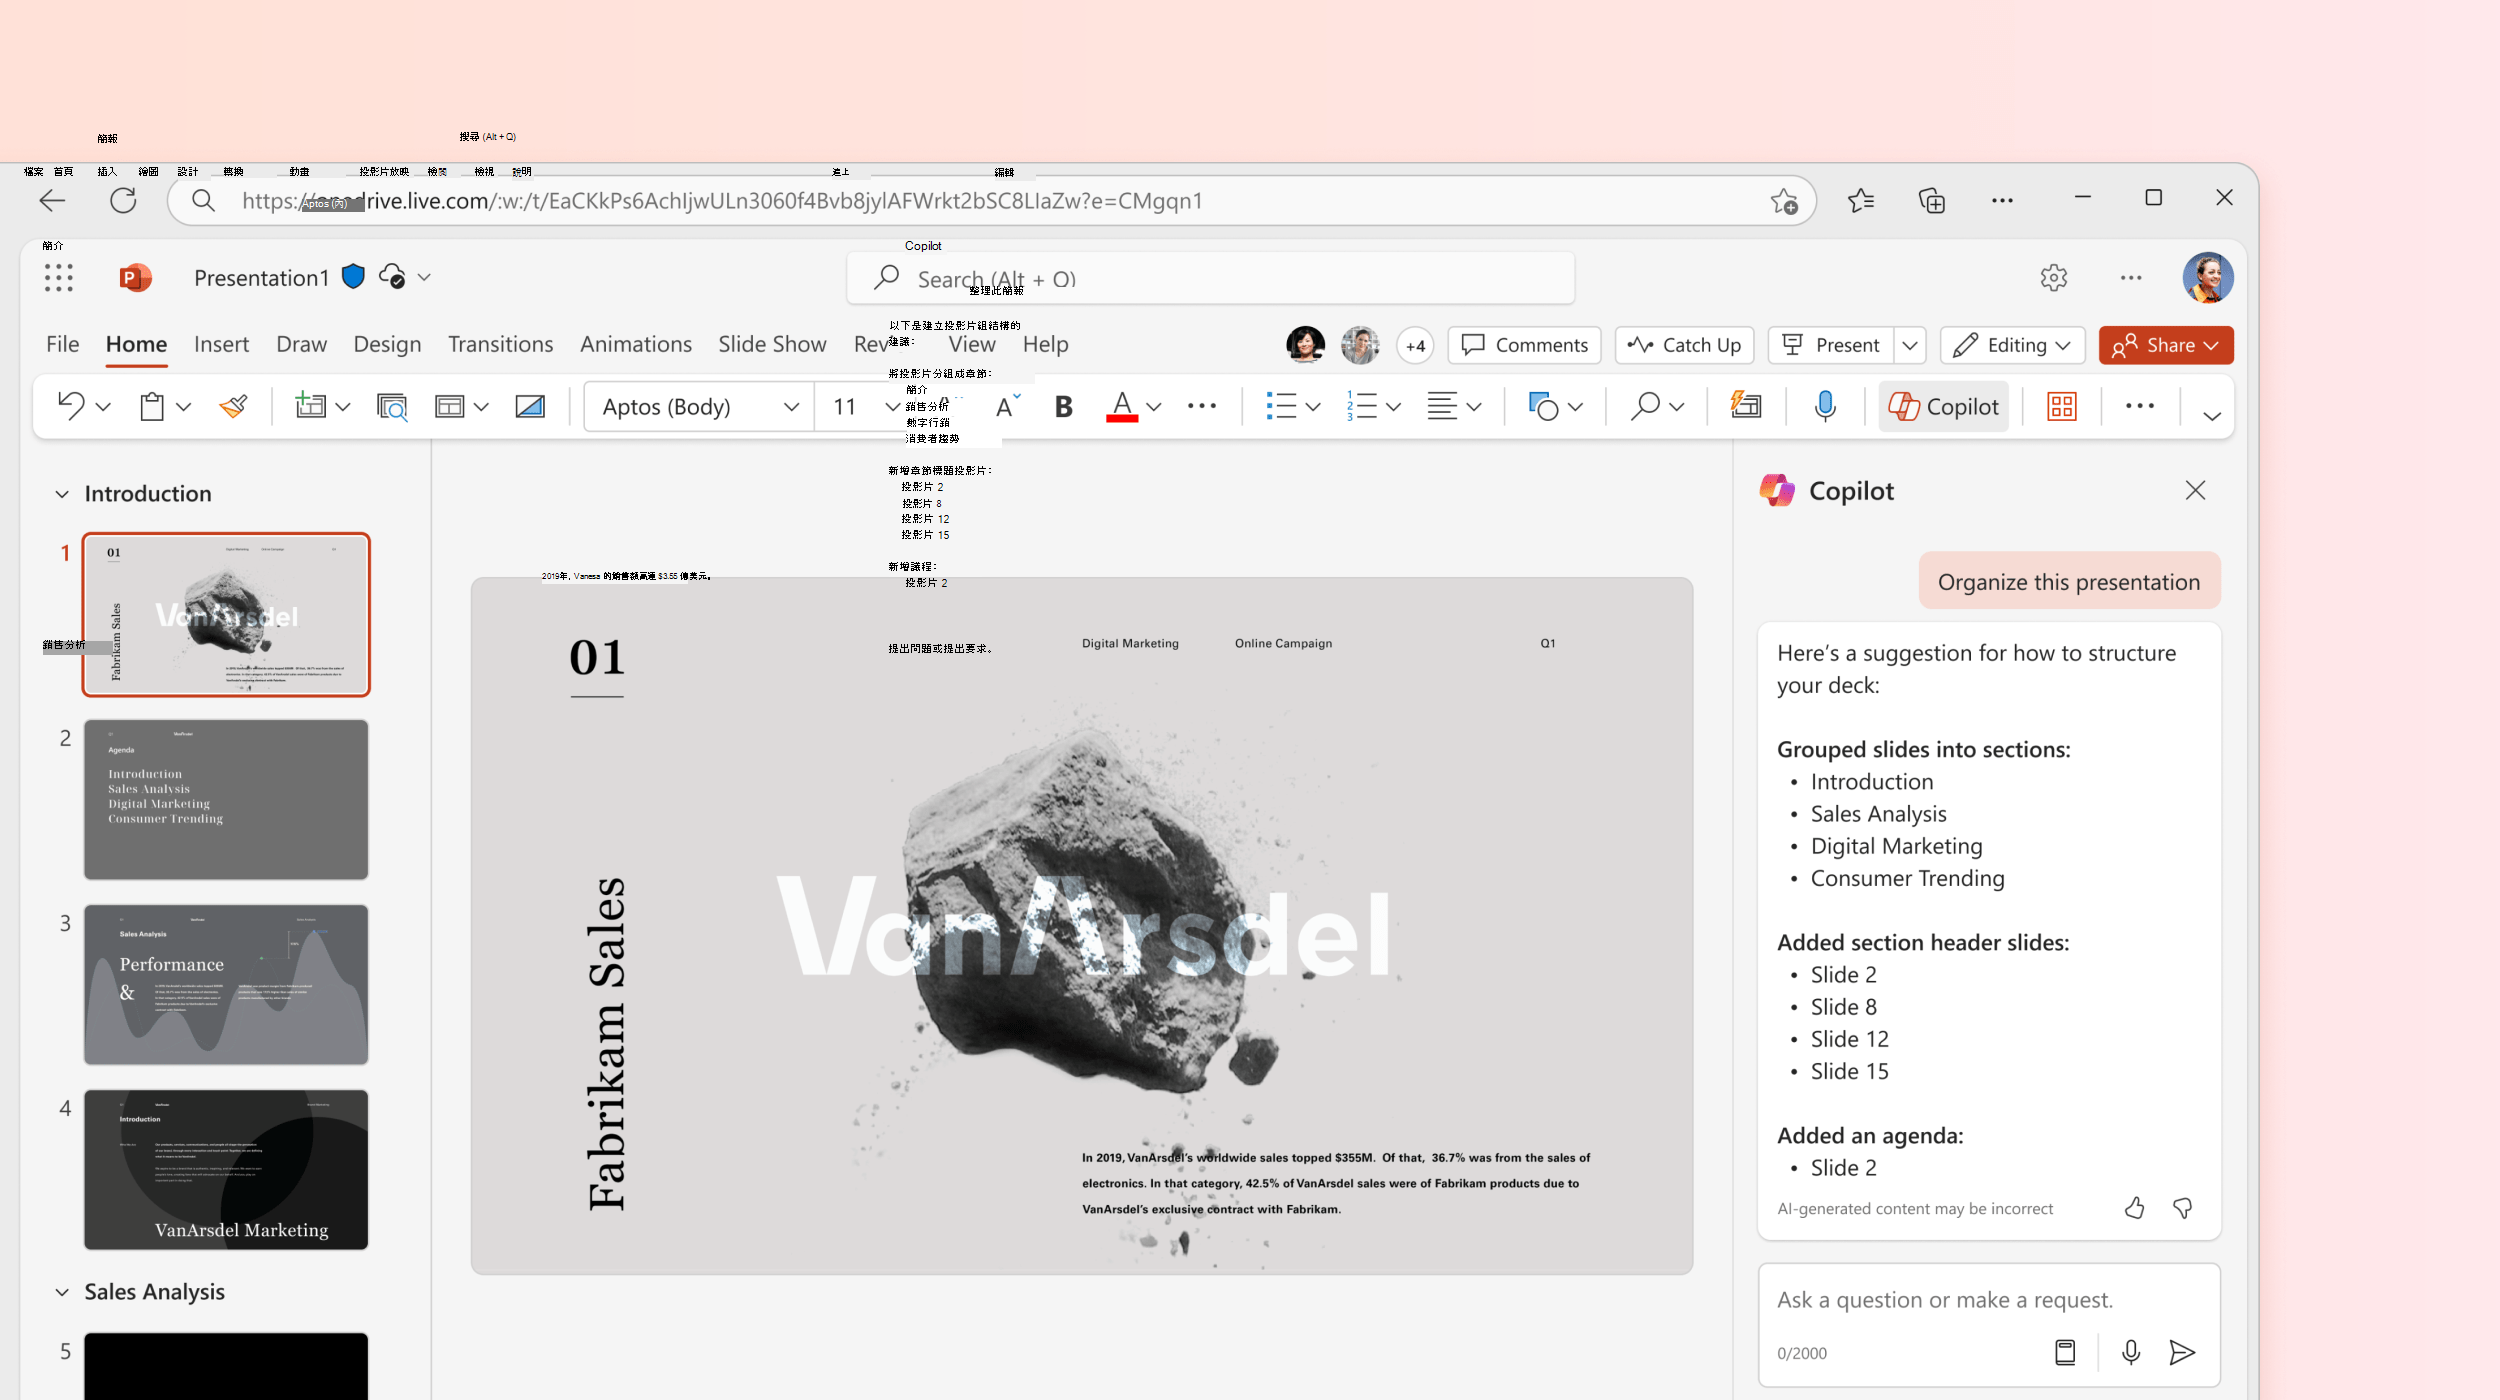Close the Copilot pane
This screenshot has width=2500, height=1400.
[x=2195, y=490]
